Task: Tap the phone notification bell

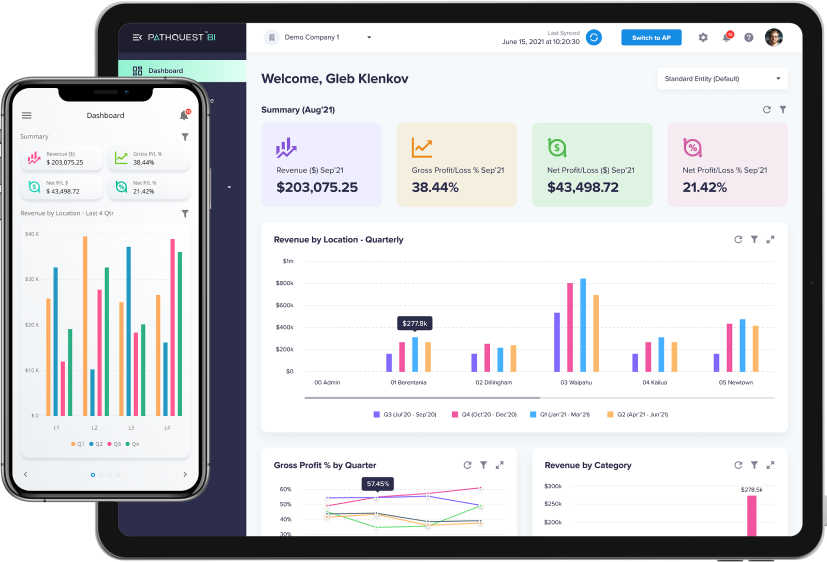Action: [x=184, y=116]
